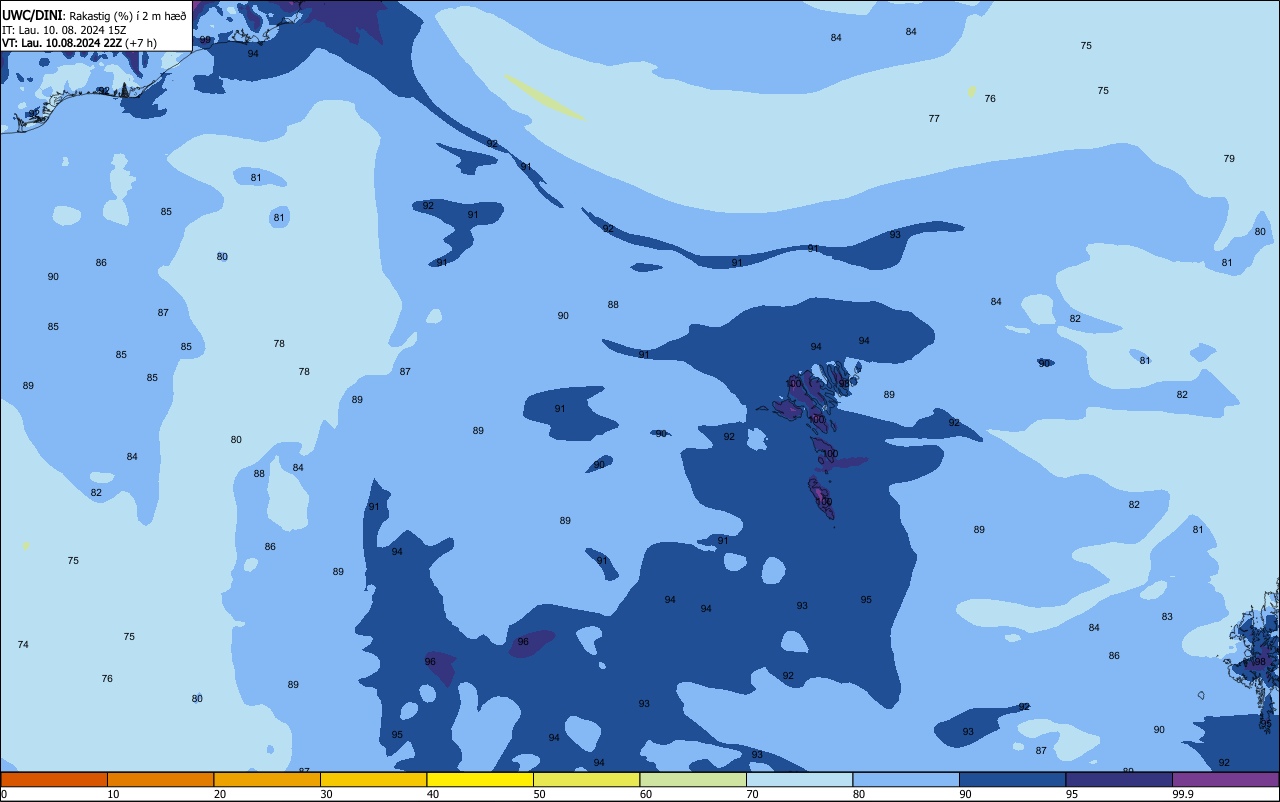Pick the purple legend swatch above 99.9
This screenshot has width=1280, height=802.
pos(1225,779)
